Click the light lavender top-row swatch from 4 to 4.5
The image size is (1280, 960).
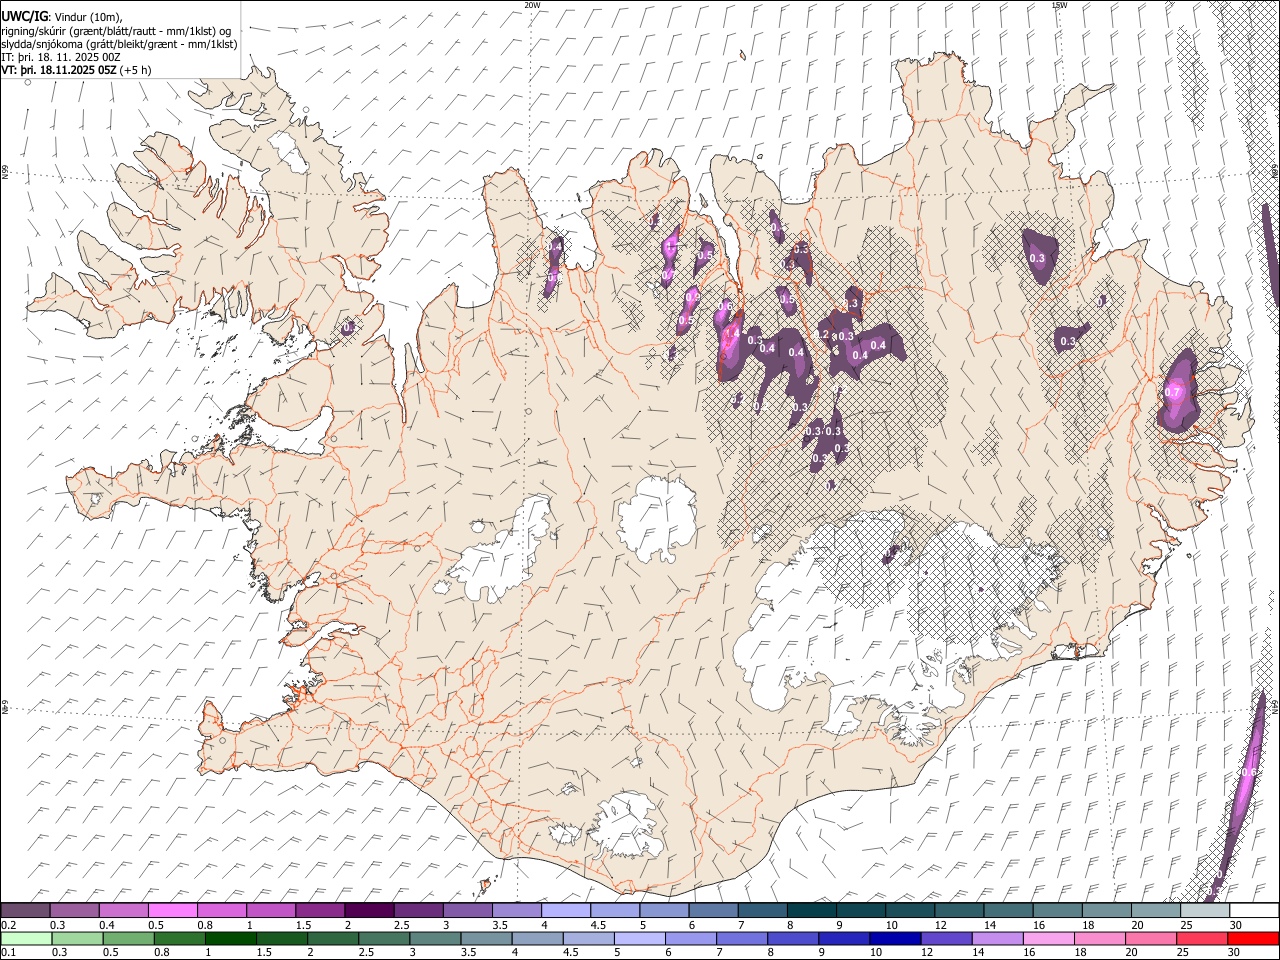[566, 910]
